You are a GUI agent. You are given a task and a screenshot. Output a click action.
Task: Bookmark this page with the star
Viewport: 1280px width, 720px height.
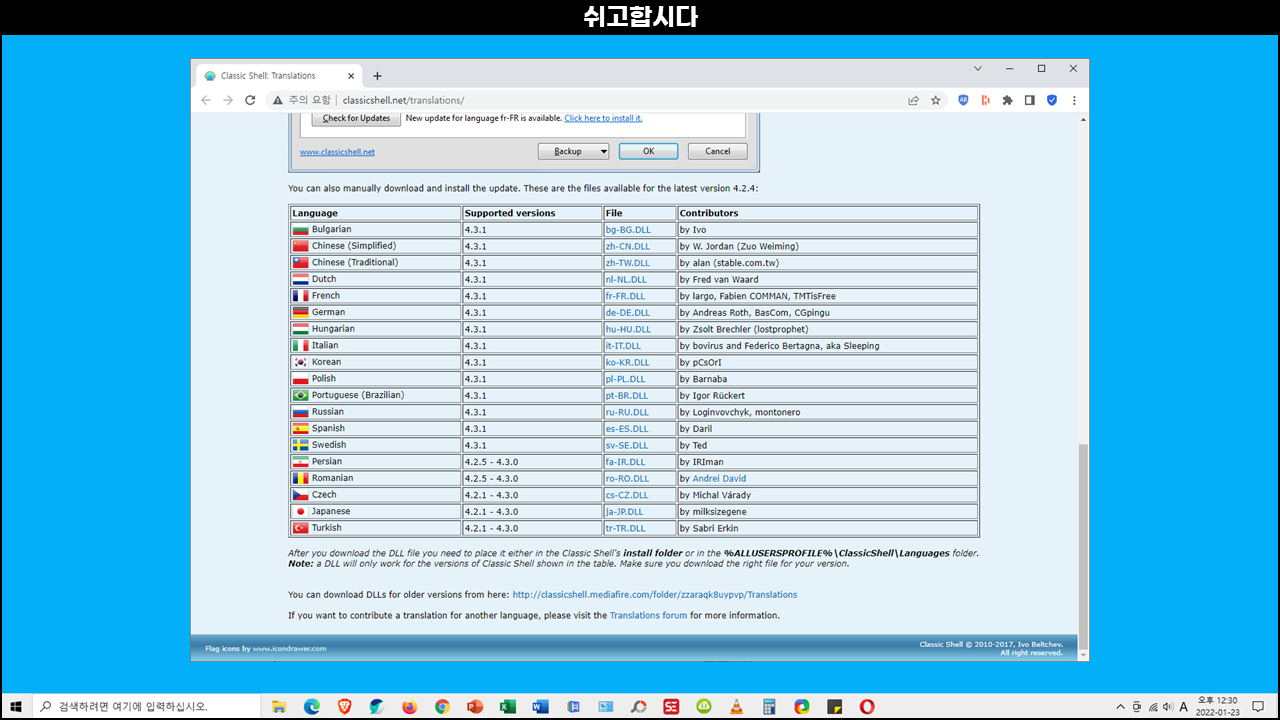point(936,100)
